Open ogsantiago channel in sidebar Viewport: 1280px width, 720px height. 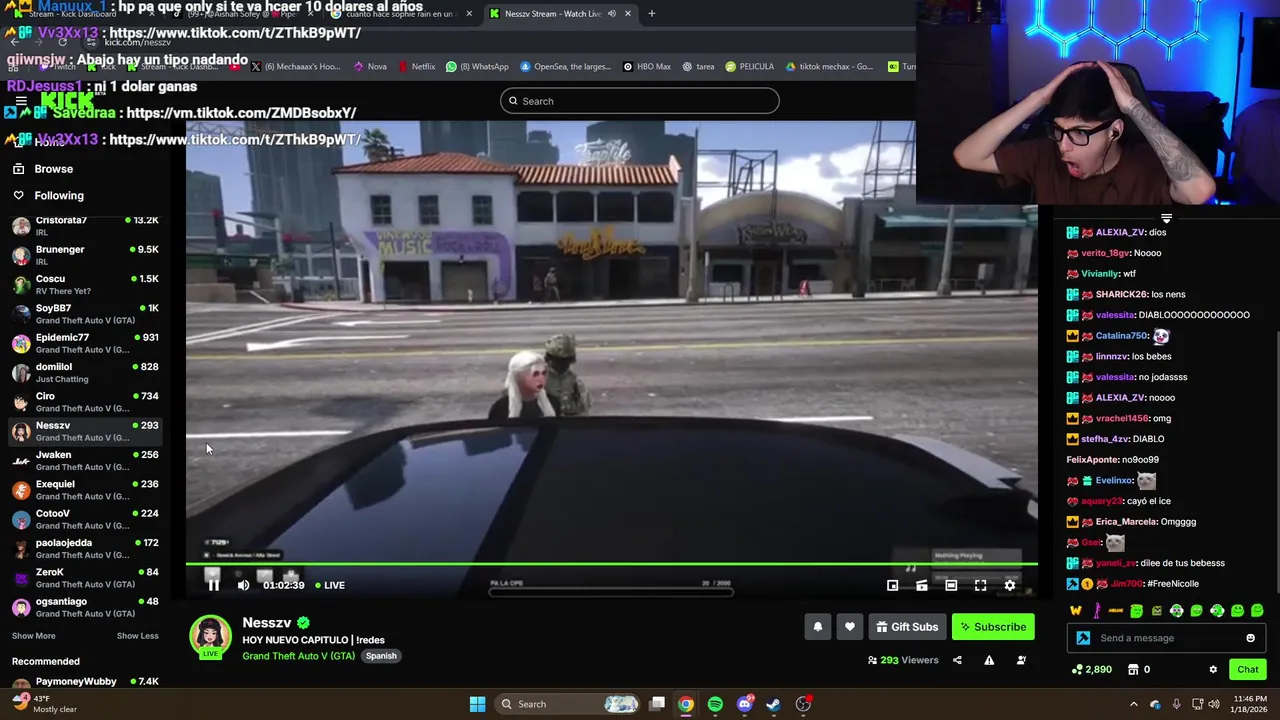(x=85, y=607)
